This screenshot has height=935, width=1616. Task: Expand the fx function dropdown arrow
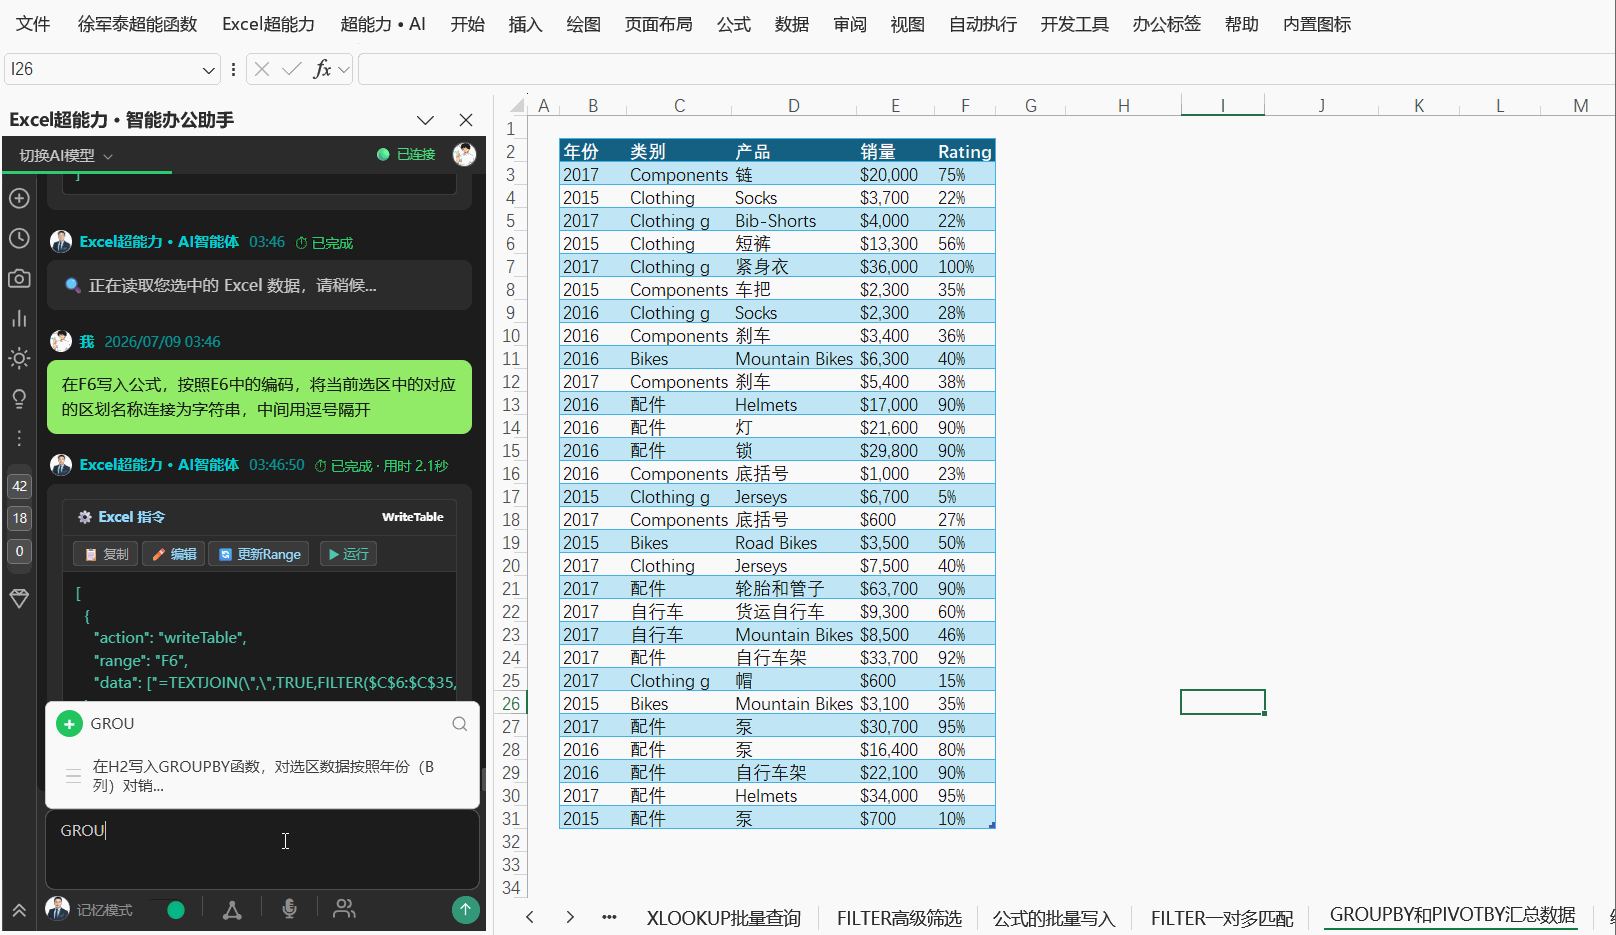(x=344, y=69)
